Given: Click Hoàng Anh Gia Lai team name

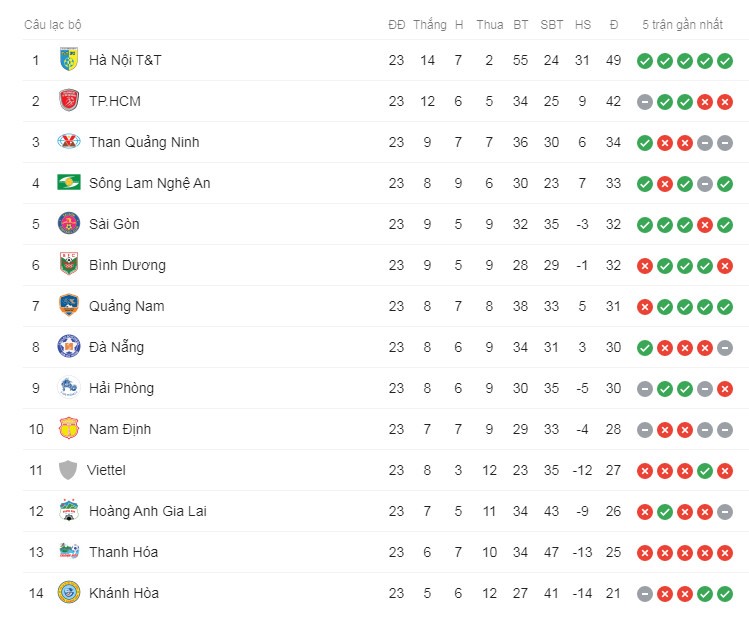Looking at the screenshot, I should coord(148,511).
